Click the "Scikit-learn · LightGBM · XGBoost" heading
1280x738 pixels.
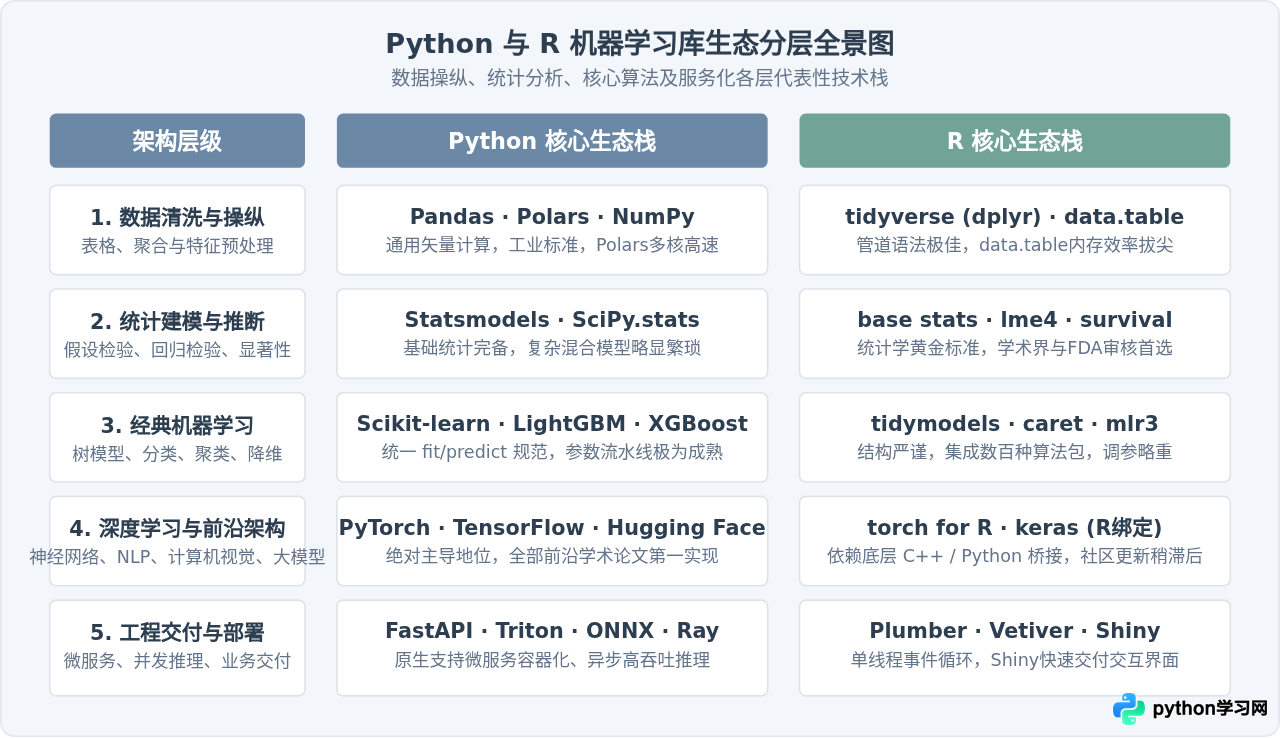552,424
